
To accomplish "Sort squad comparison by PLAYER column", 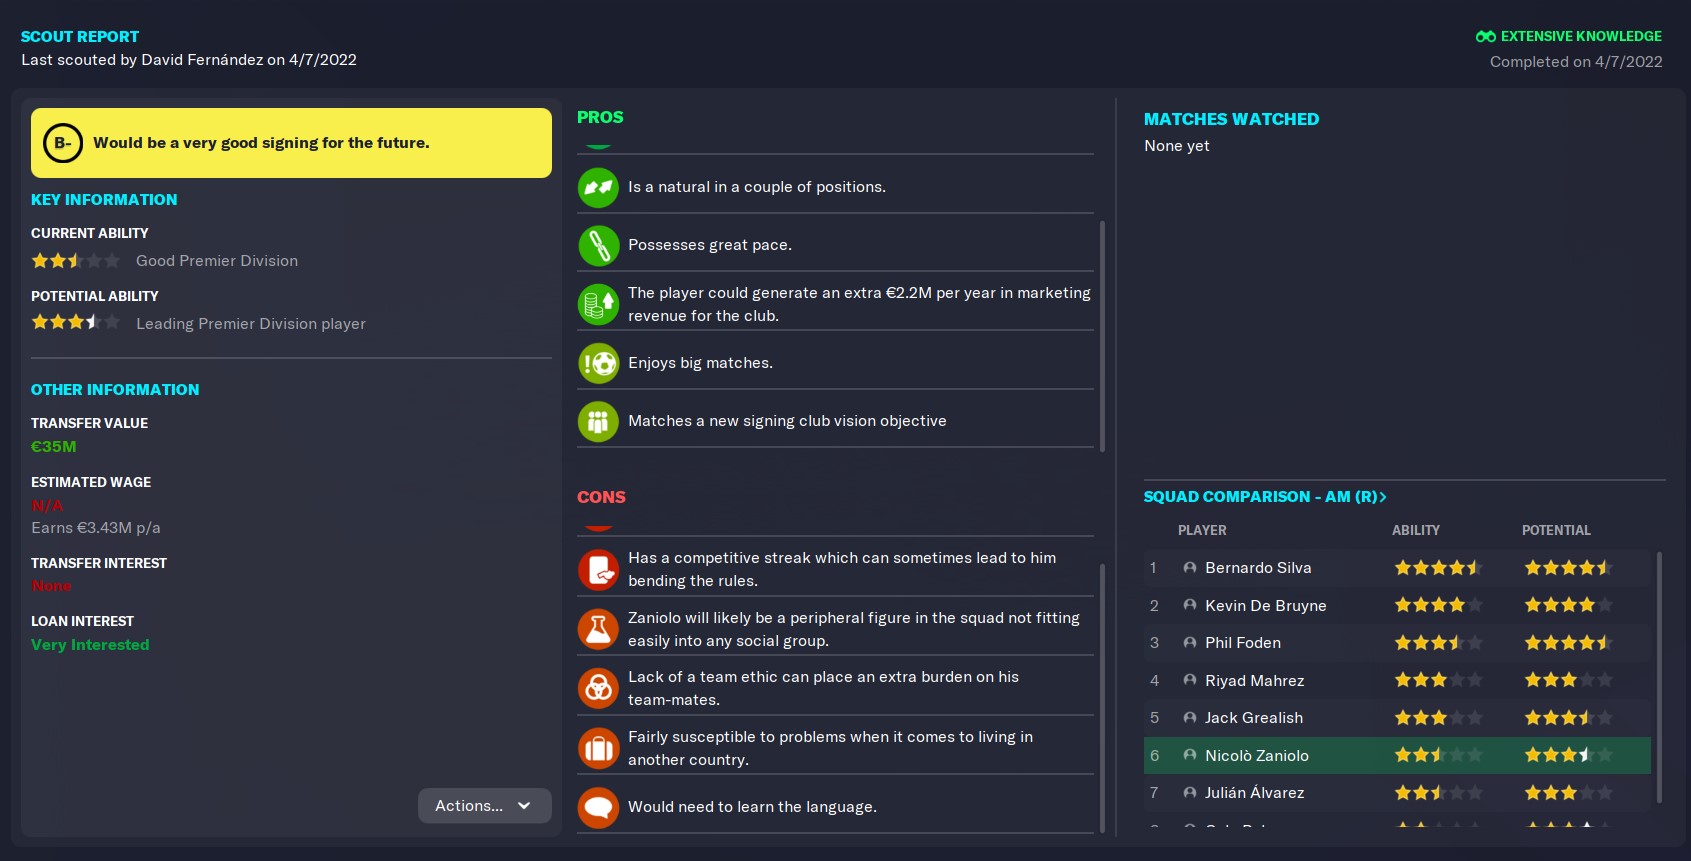I will click(1202, 530).
